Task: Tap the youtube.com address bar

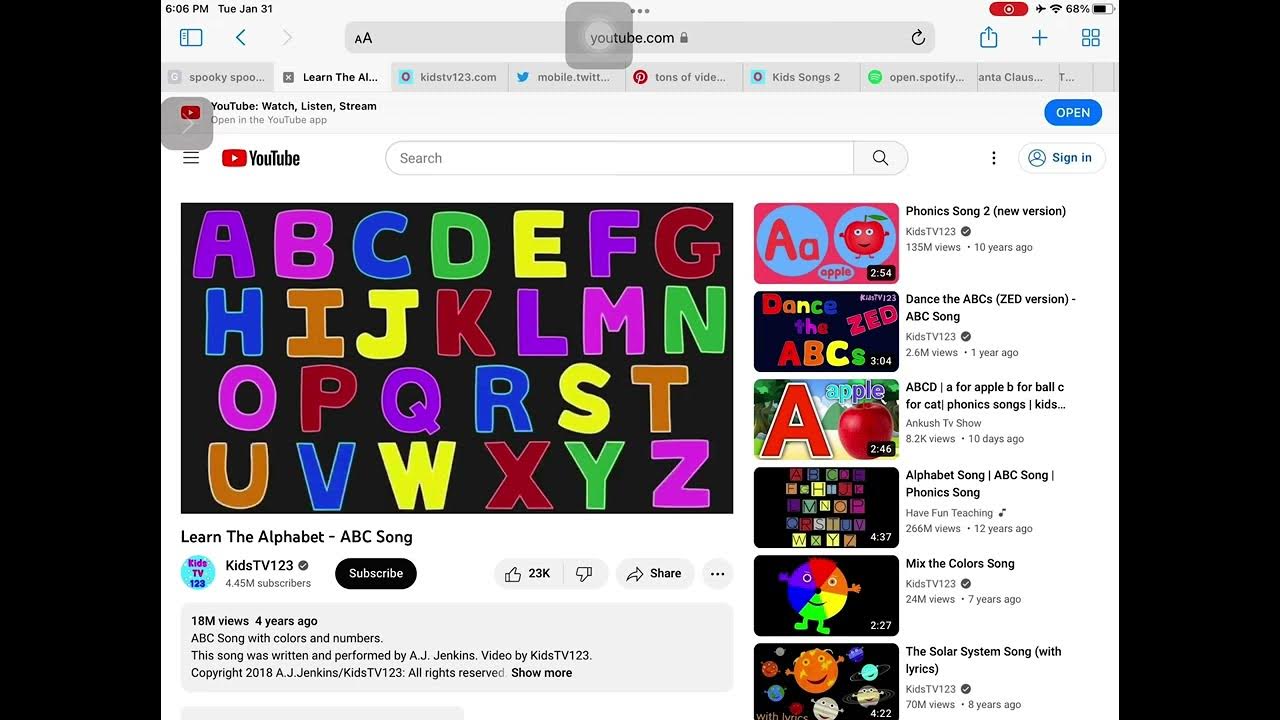Action: click(x=640, y=38)
